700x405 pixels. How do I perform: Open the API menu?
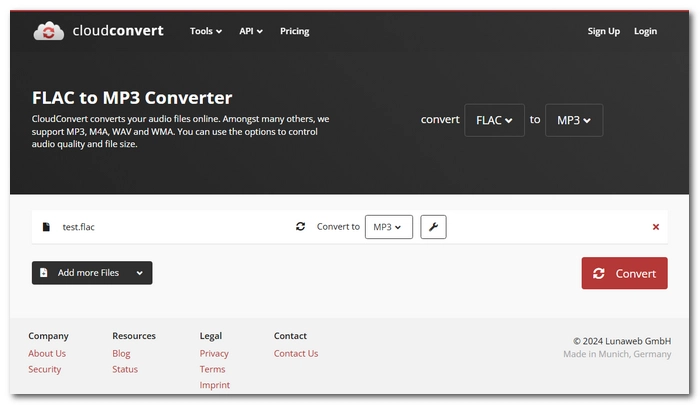(x=251, y=31)
